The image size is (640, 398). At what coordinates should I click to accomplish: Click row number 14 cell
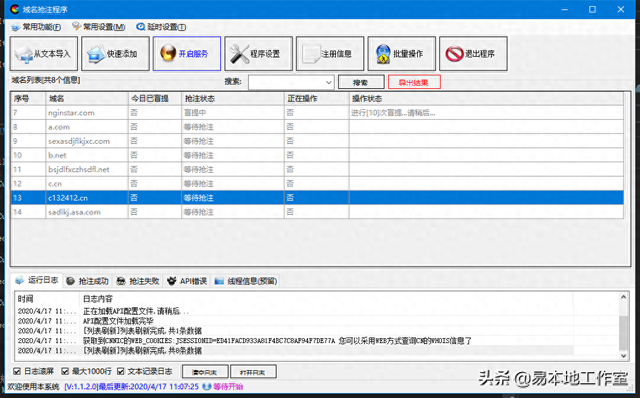tap(28, 212)
